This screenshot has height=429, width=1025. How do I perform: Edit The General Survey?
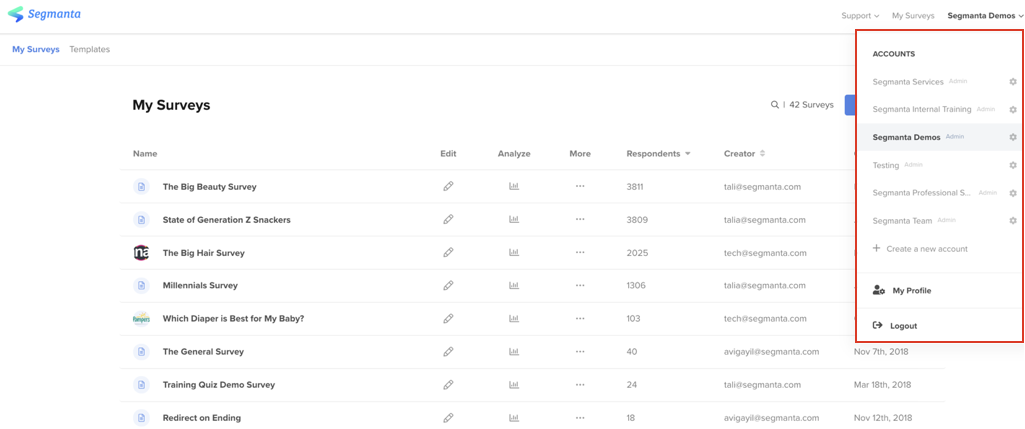(448, 351)
